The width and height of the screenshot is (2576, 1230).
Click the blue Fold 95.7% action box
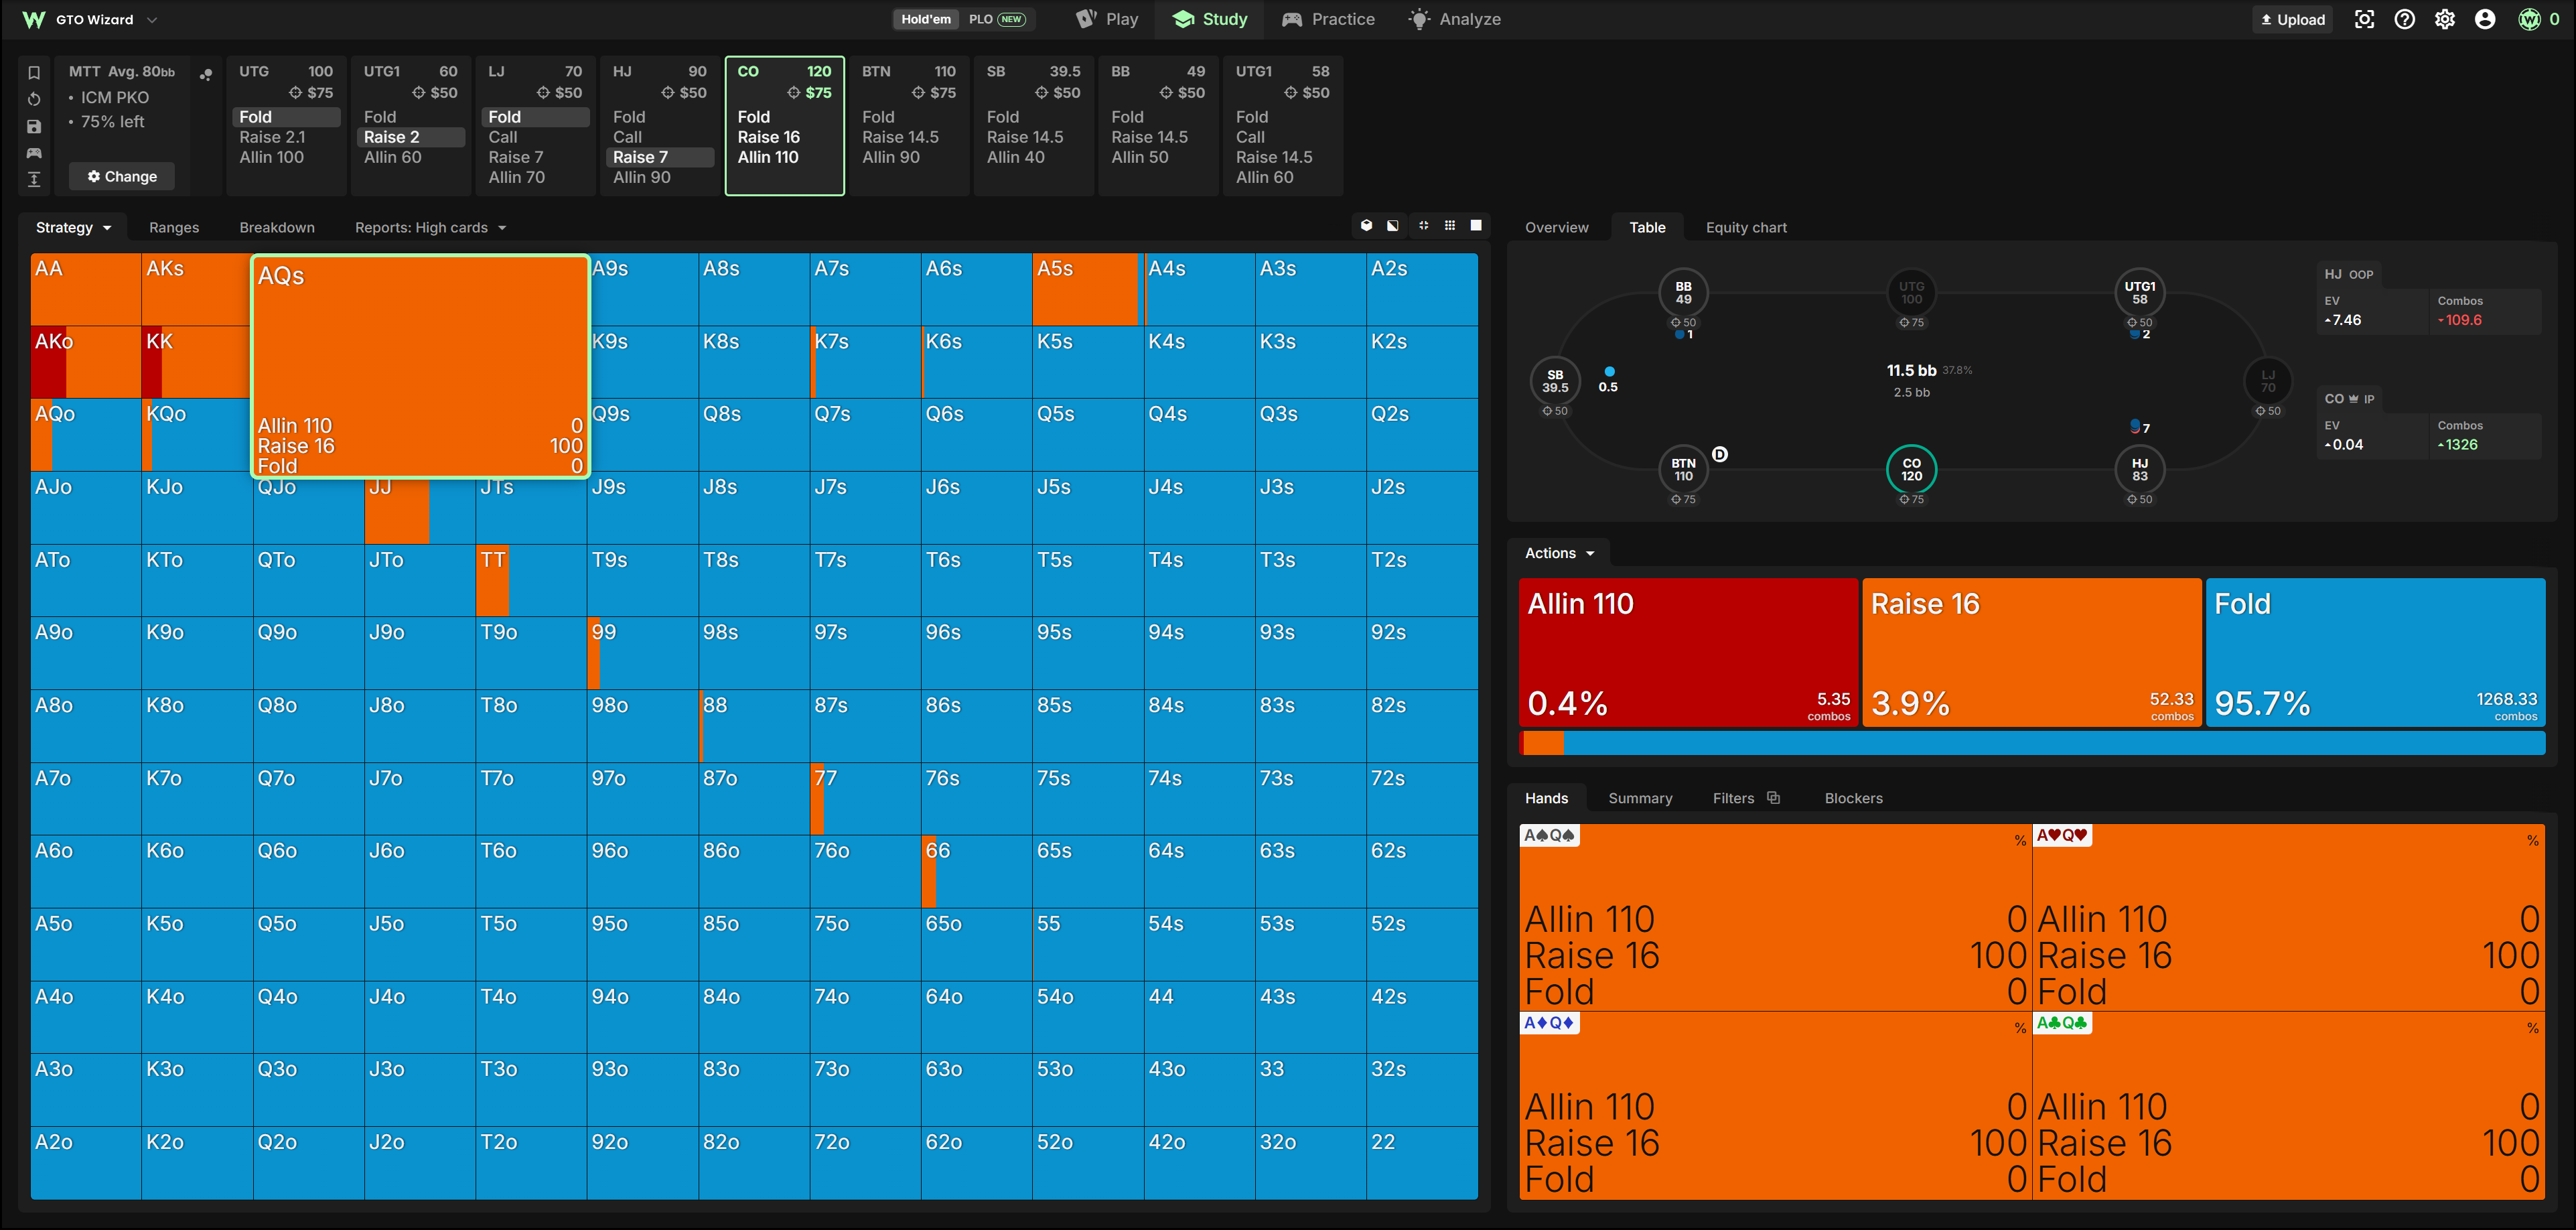point(2375,652)
